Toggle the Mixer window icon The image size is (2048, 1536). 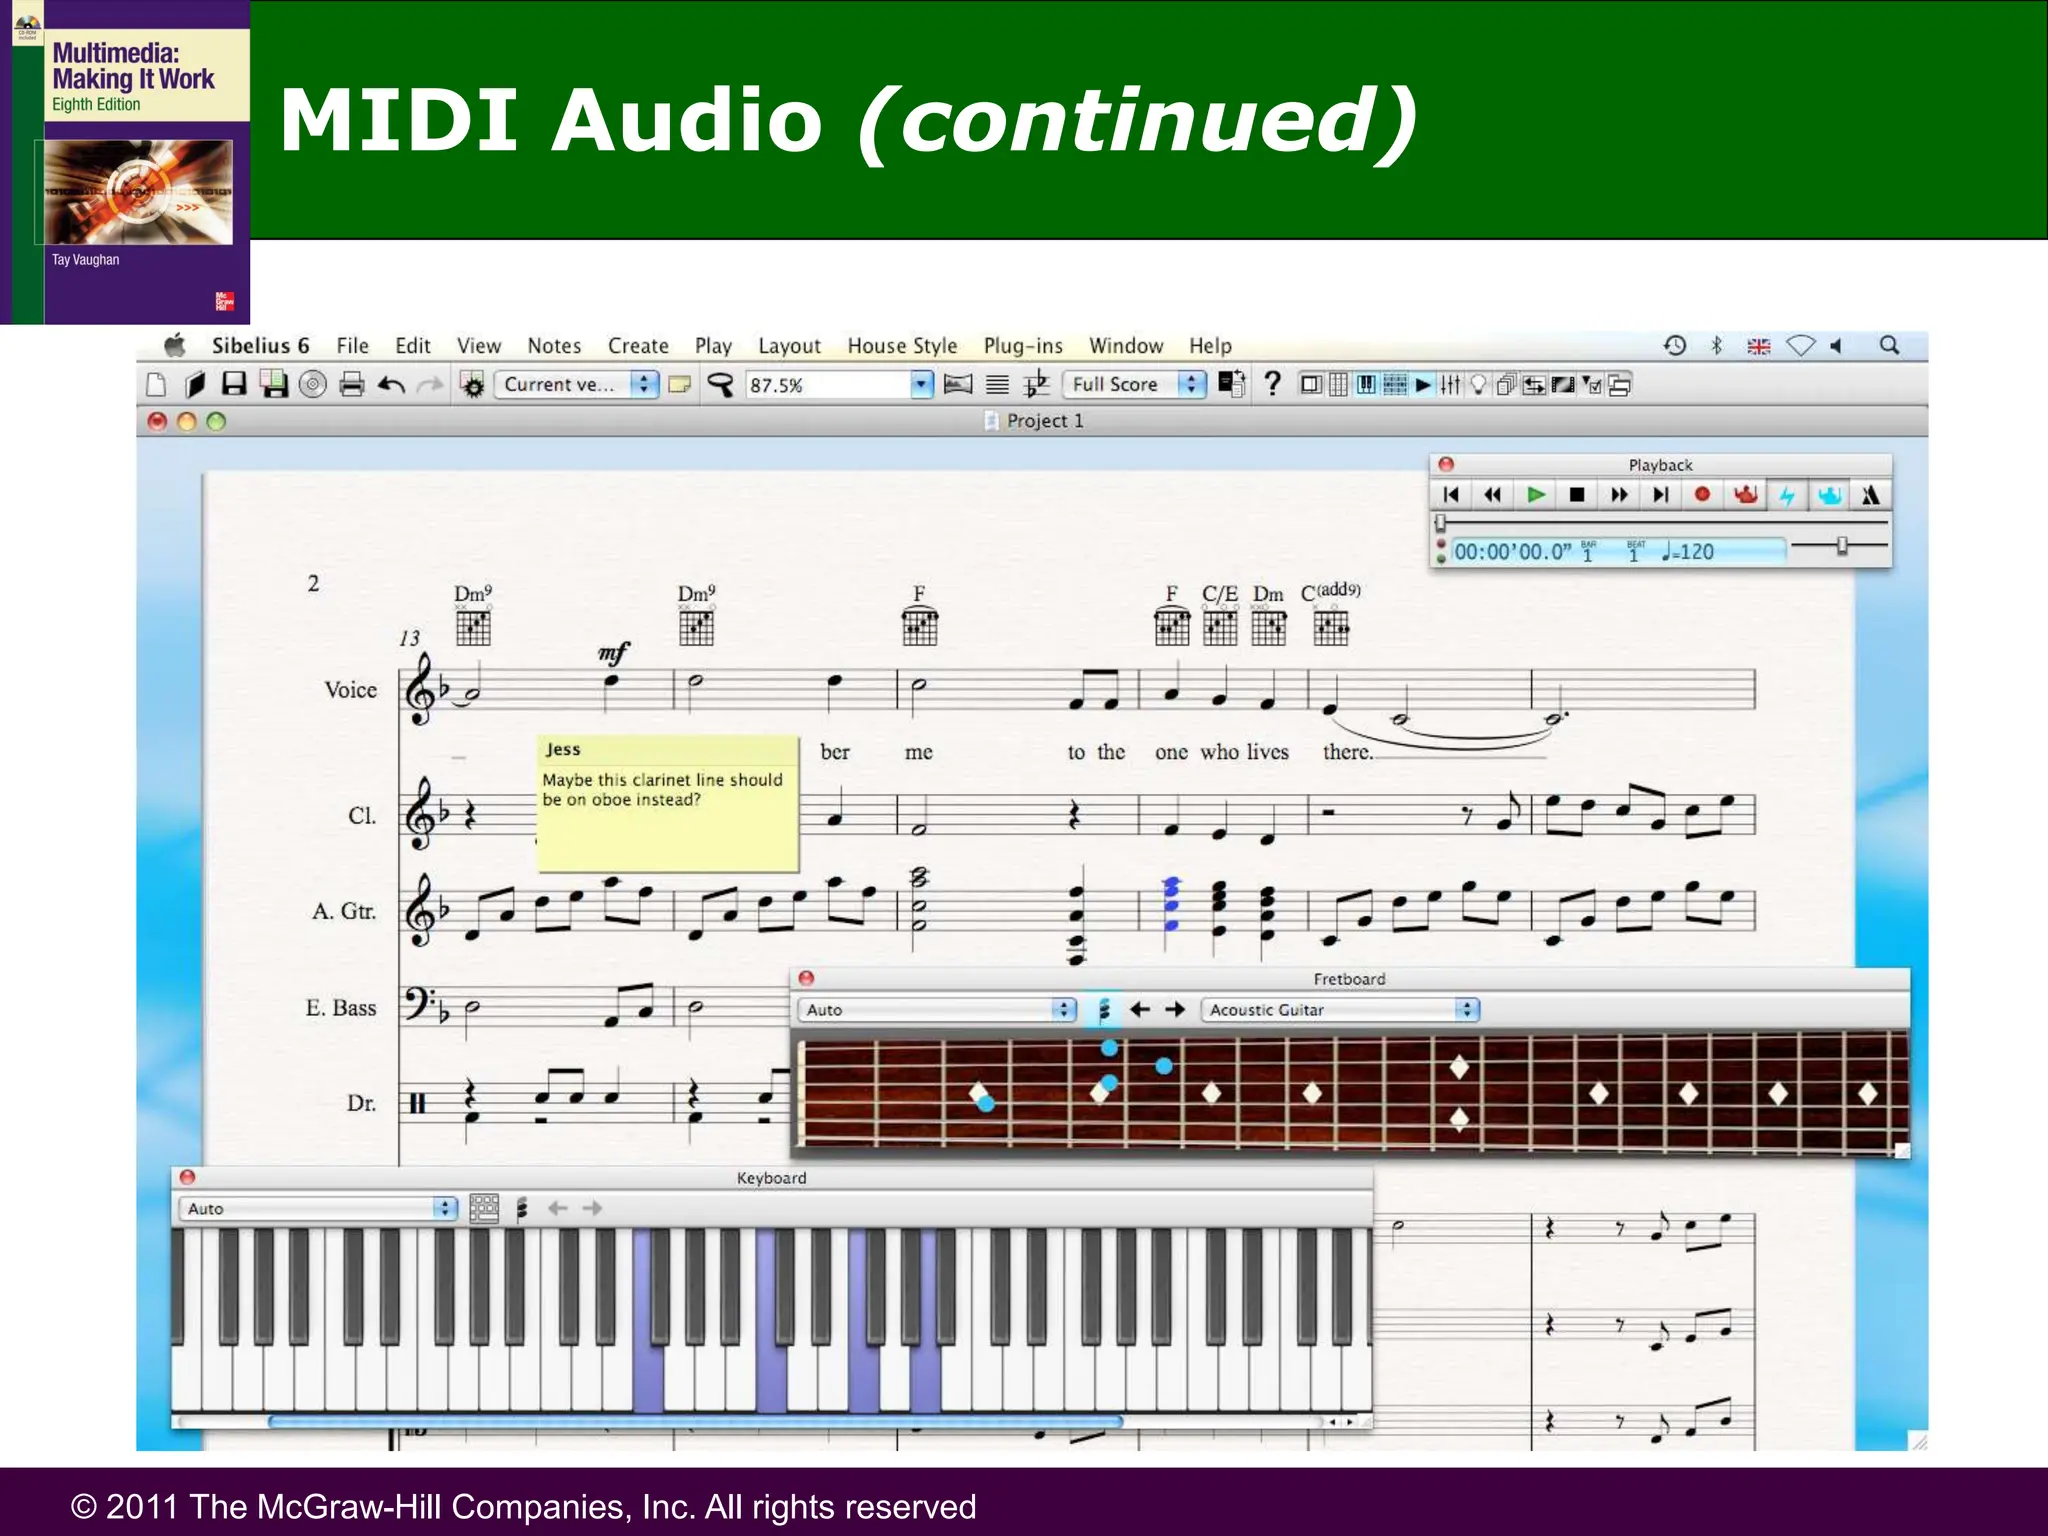coord(1451,385)
